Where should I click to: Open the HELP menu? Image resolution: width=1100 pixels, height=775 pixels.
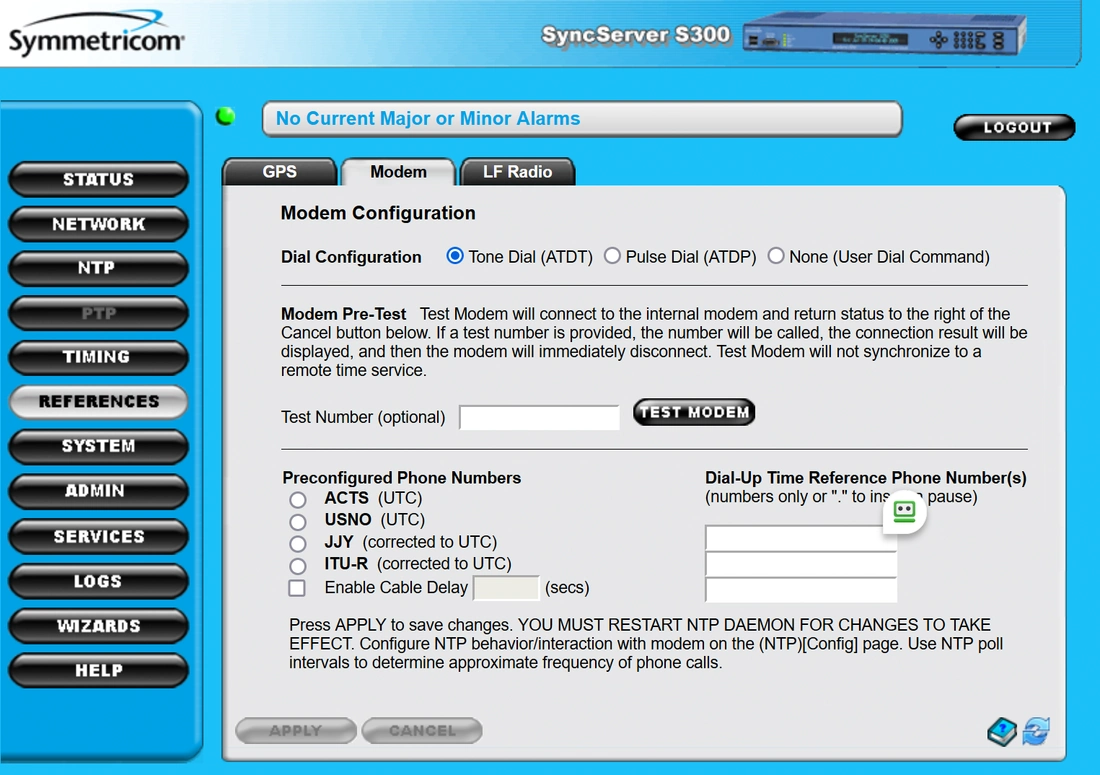pyautogui.click(x=98, y=670)
